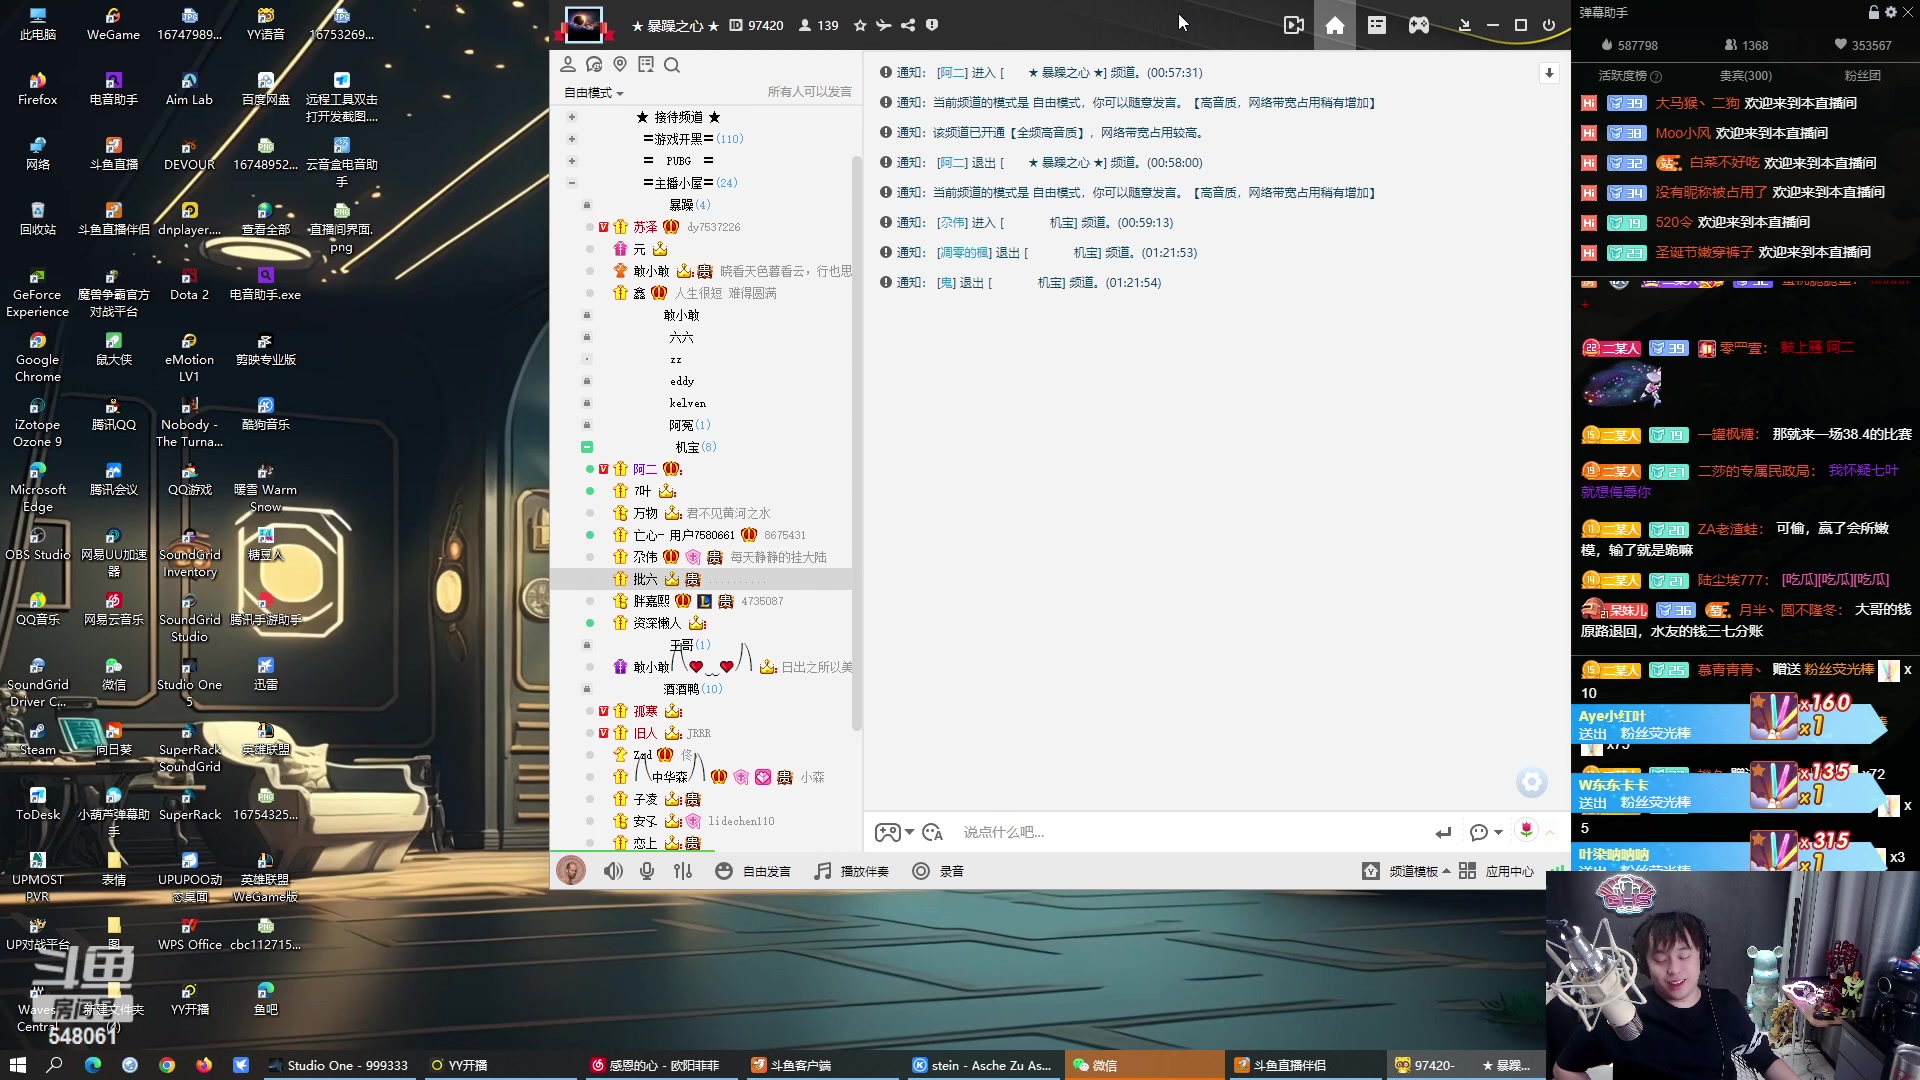Viewport: 1920px width, 1080px height.
Task: Click the floating round widget in chat area
Action: (1531, 782)
